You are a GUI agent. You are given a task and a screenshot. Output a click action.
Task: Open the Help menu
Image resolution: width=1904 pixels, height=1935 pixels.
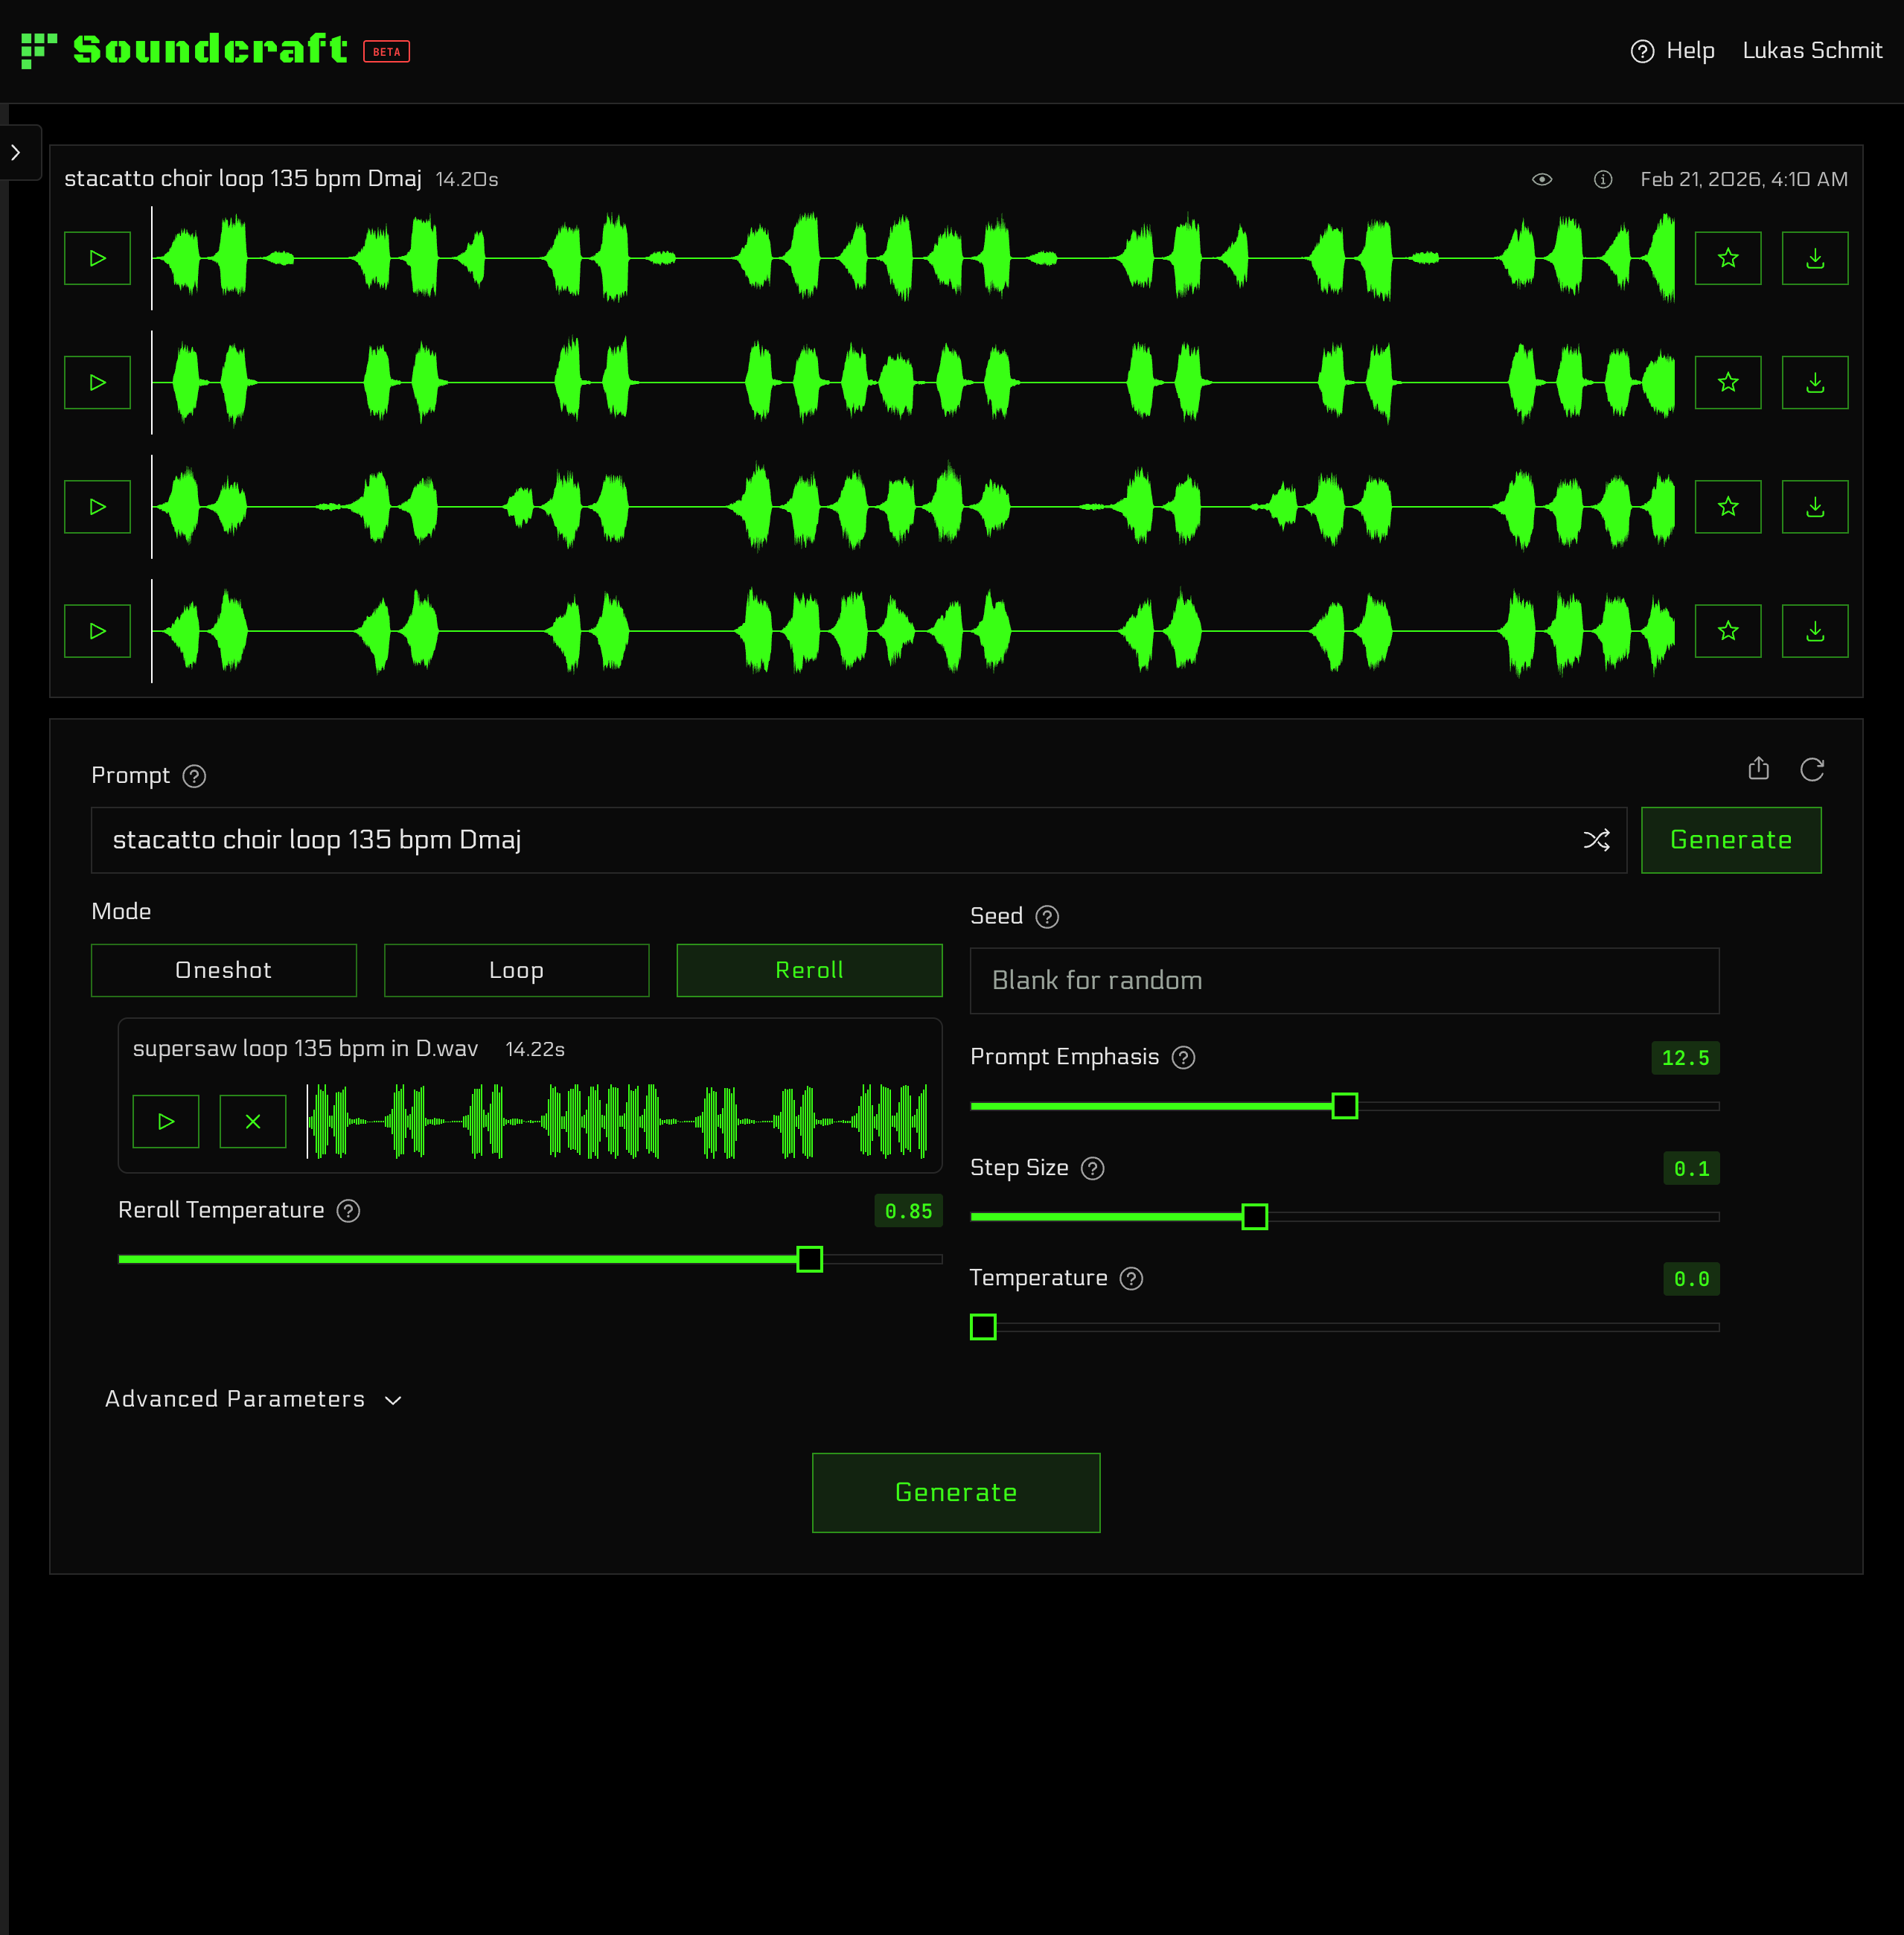pos(1672,50)
